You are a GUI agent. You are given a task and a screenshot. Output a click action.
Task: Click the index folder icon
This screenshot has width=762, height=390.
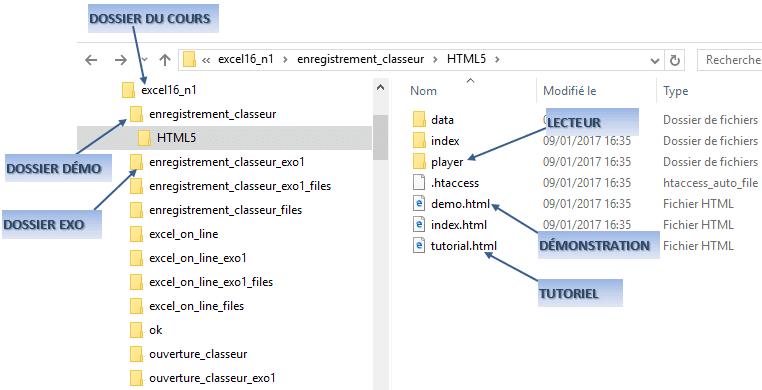419,141
